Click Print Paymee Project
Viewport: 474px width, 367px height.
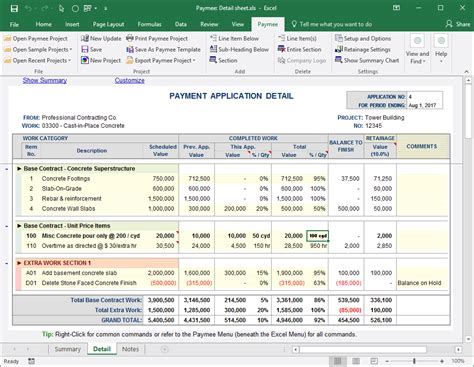(157, 39)
